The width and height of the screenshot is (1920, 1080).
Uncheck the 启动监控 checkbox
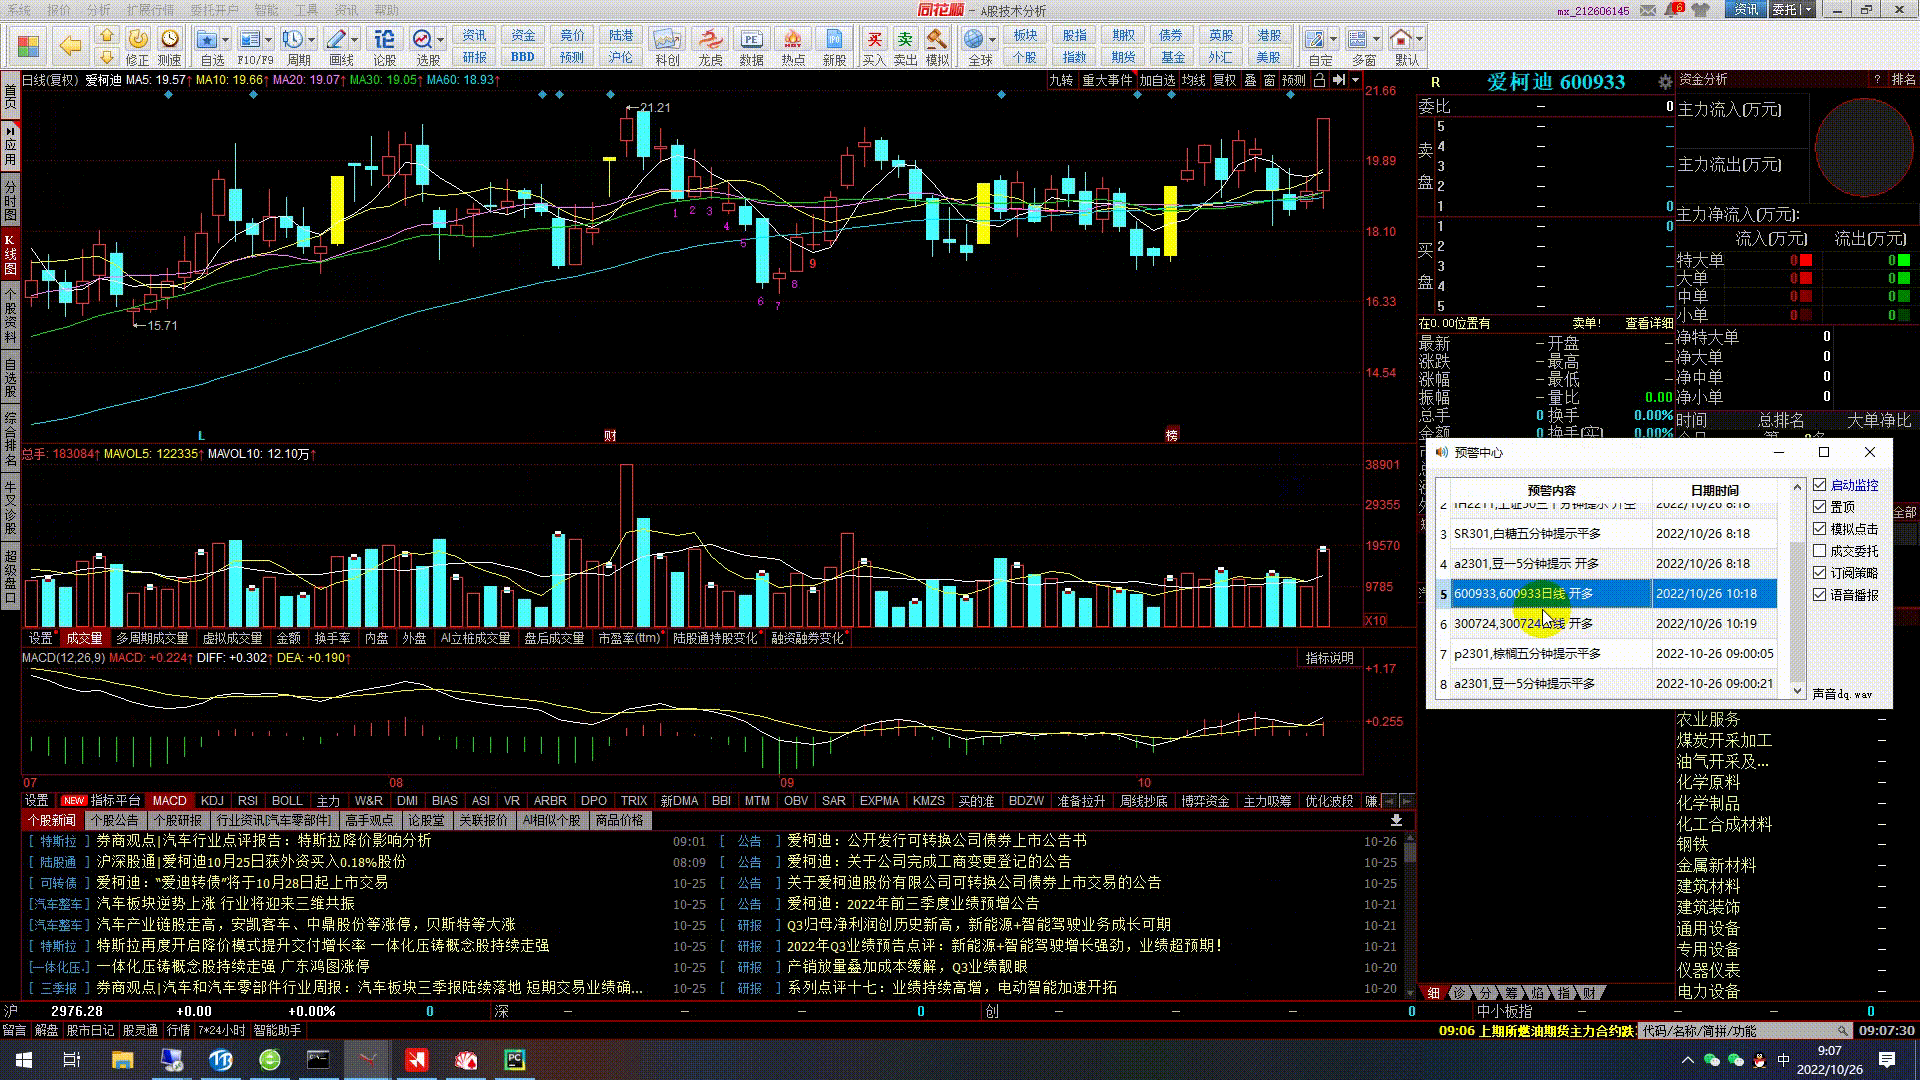point(1820,485)
